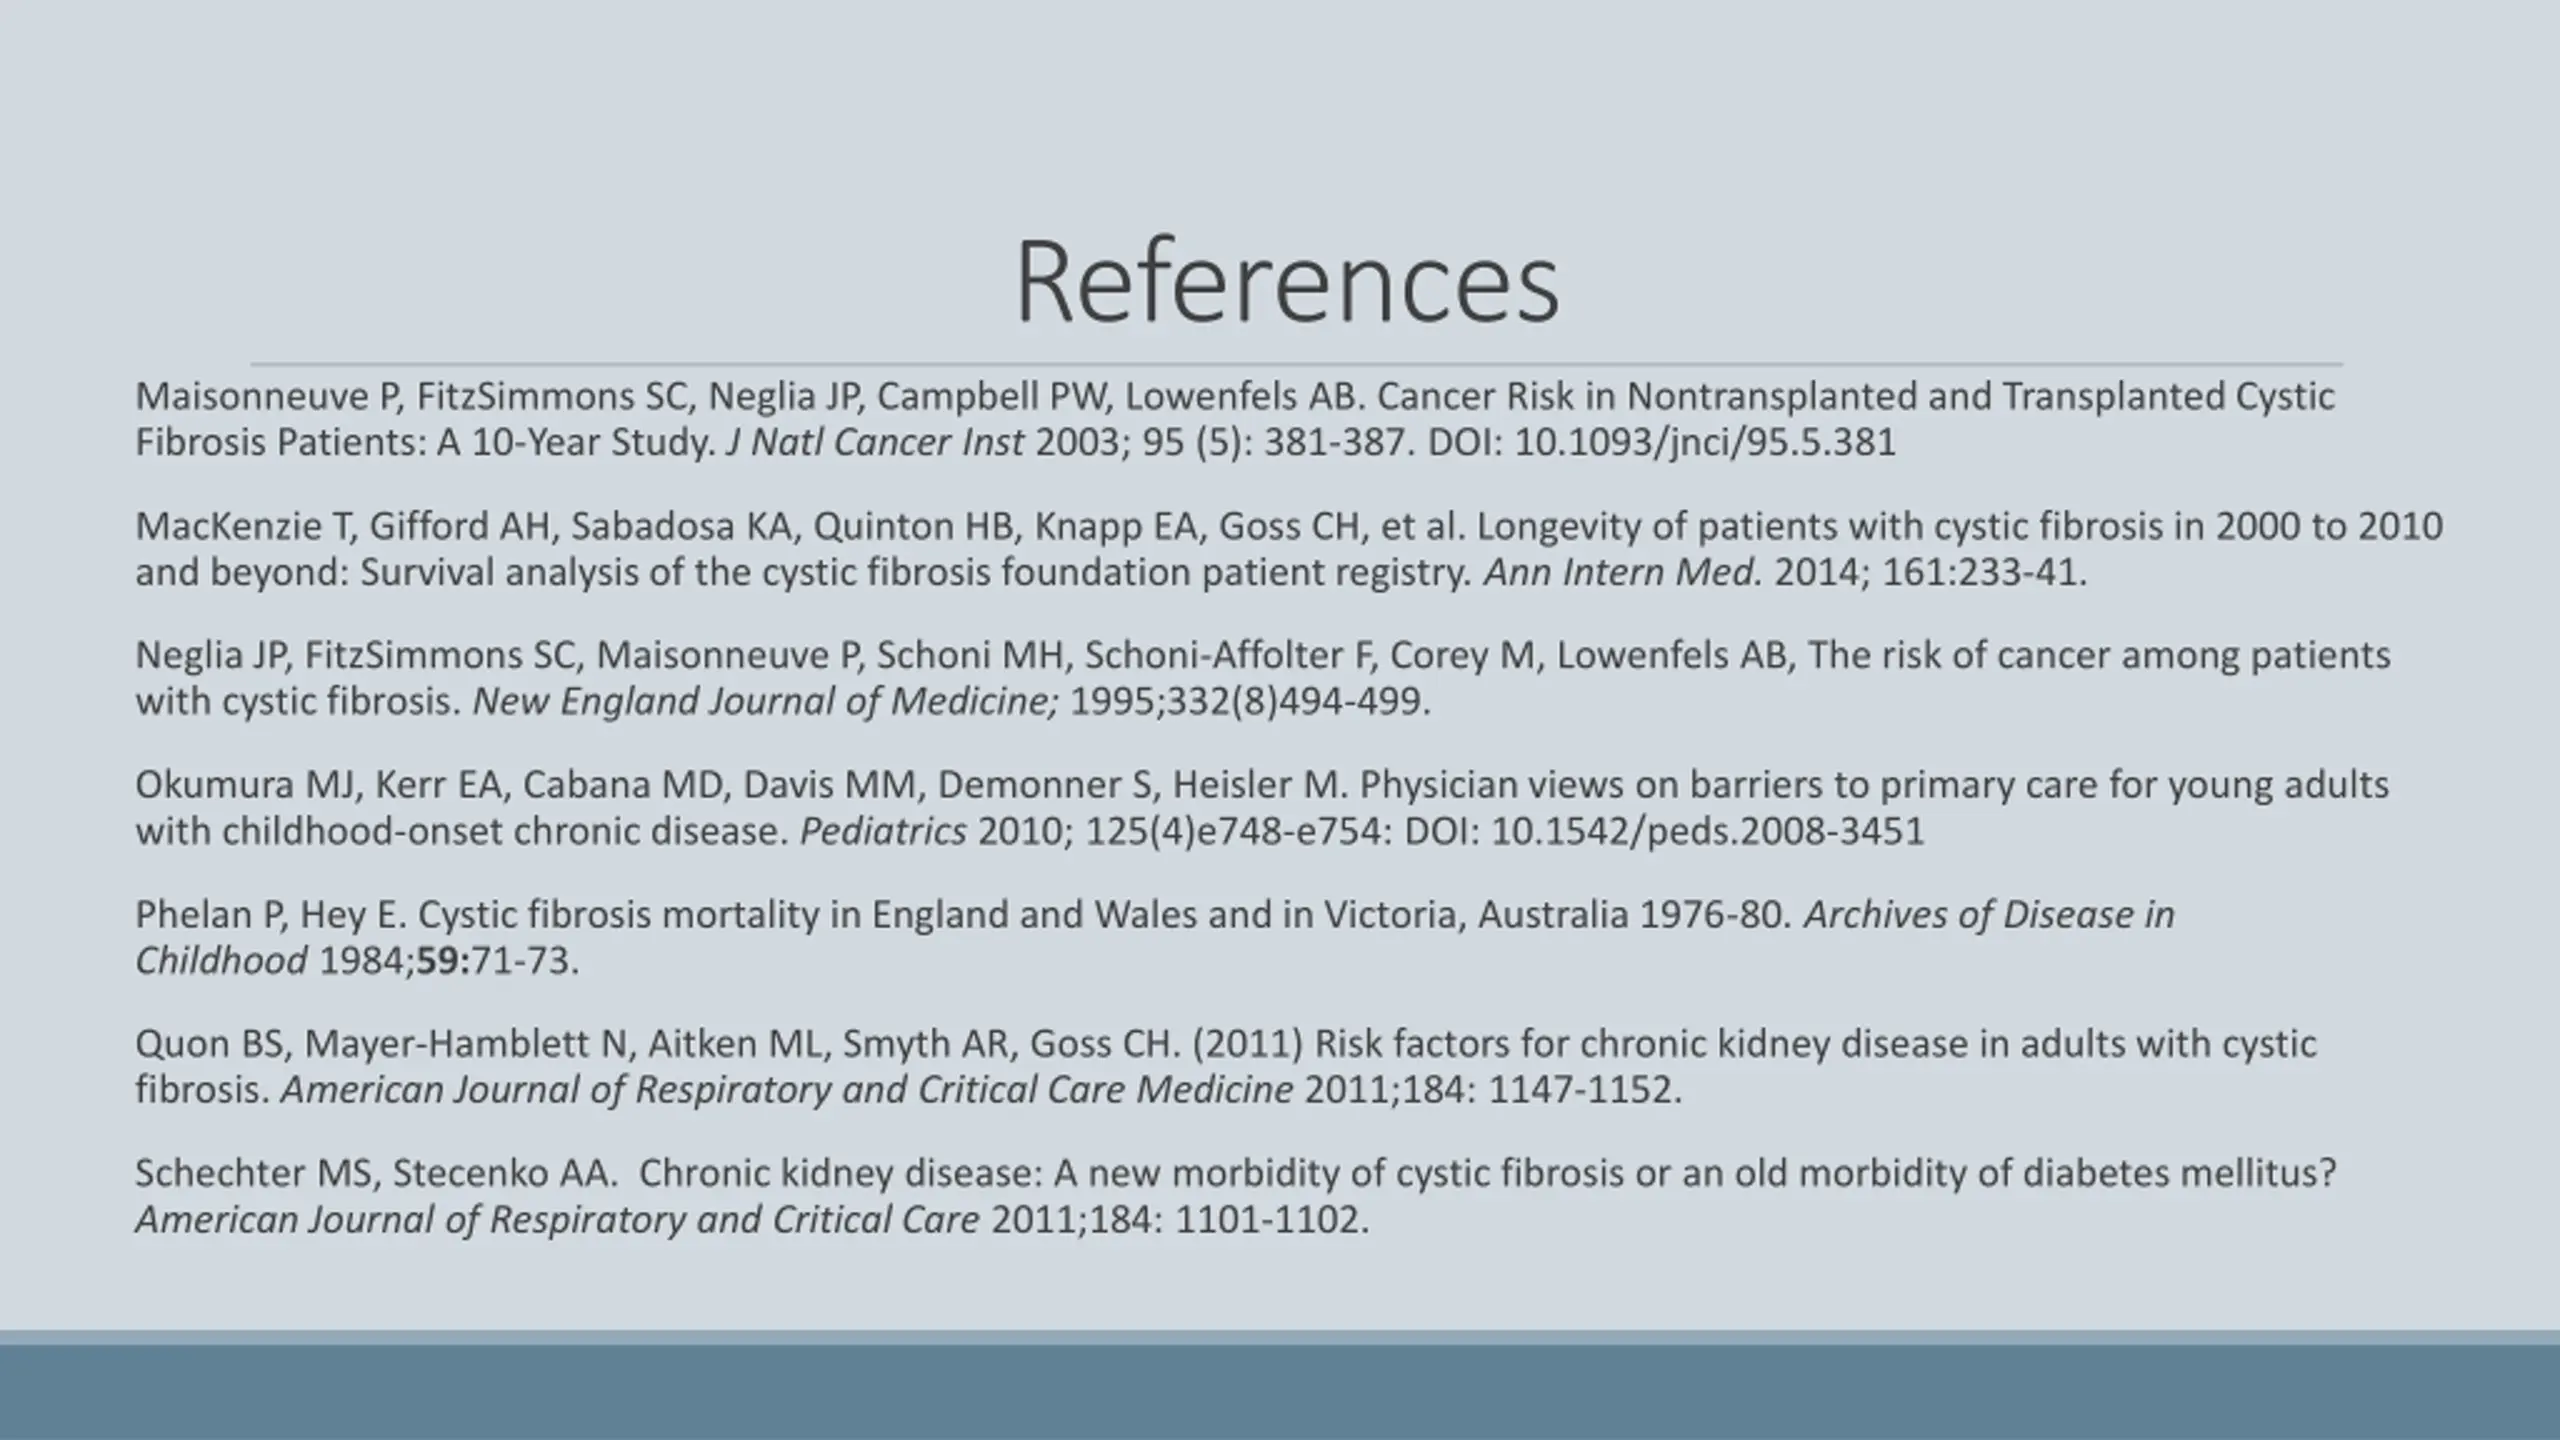Image resolution: width=2560 pixels, height=1440 pixels.
Task: Click the Ann Intern Med. journal name
Action: tap(1623, 573)
